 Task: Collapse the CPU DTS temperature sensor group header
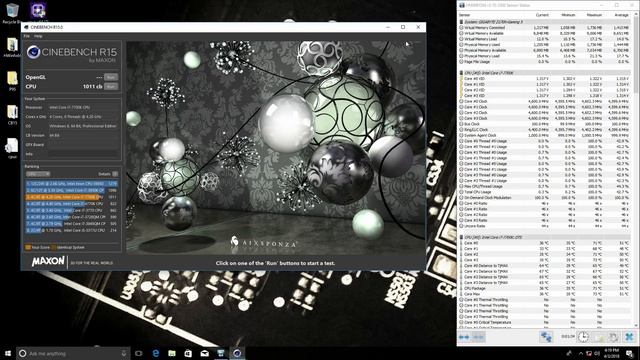point(545,237)
